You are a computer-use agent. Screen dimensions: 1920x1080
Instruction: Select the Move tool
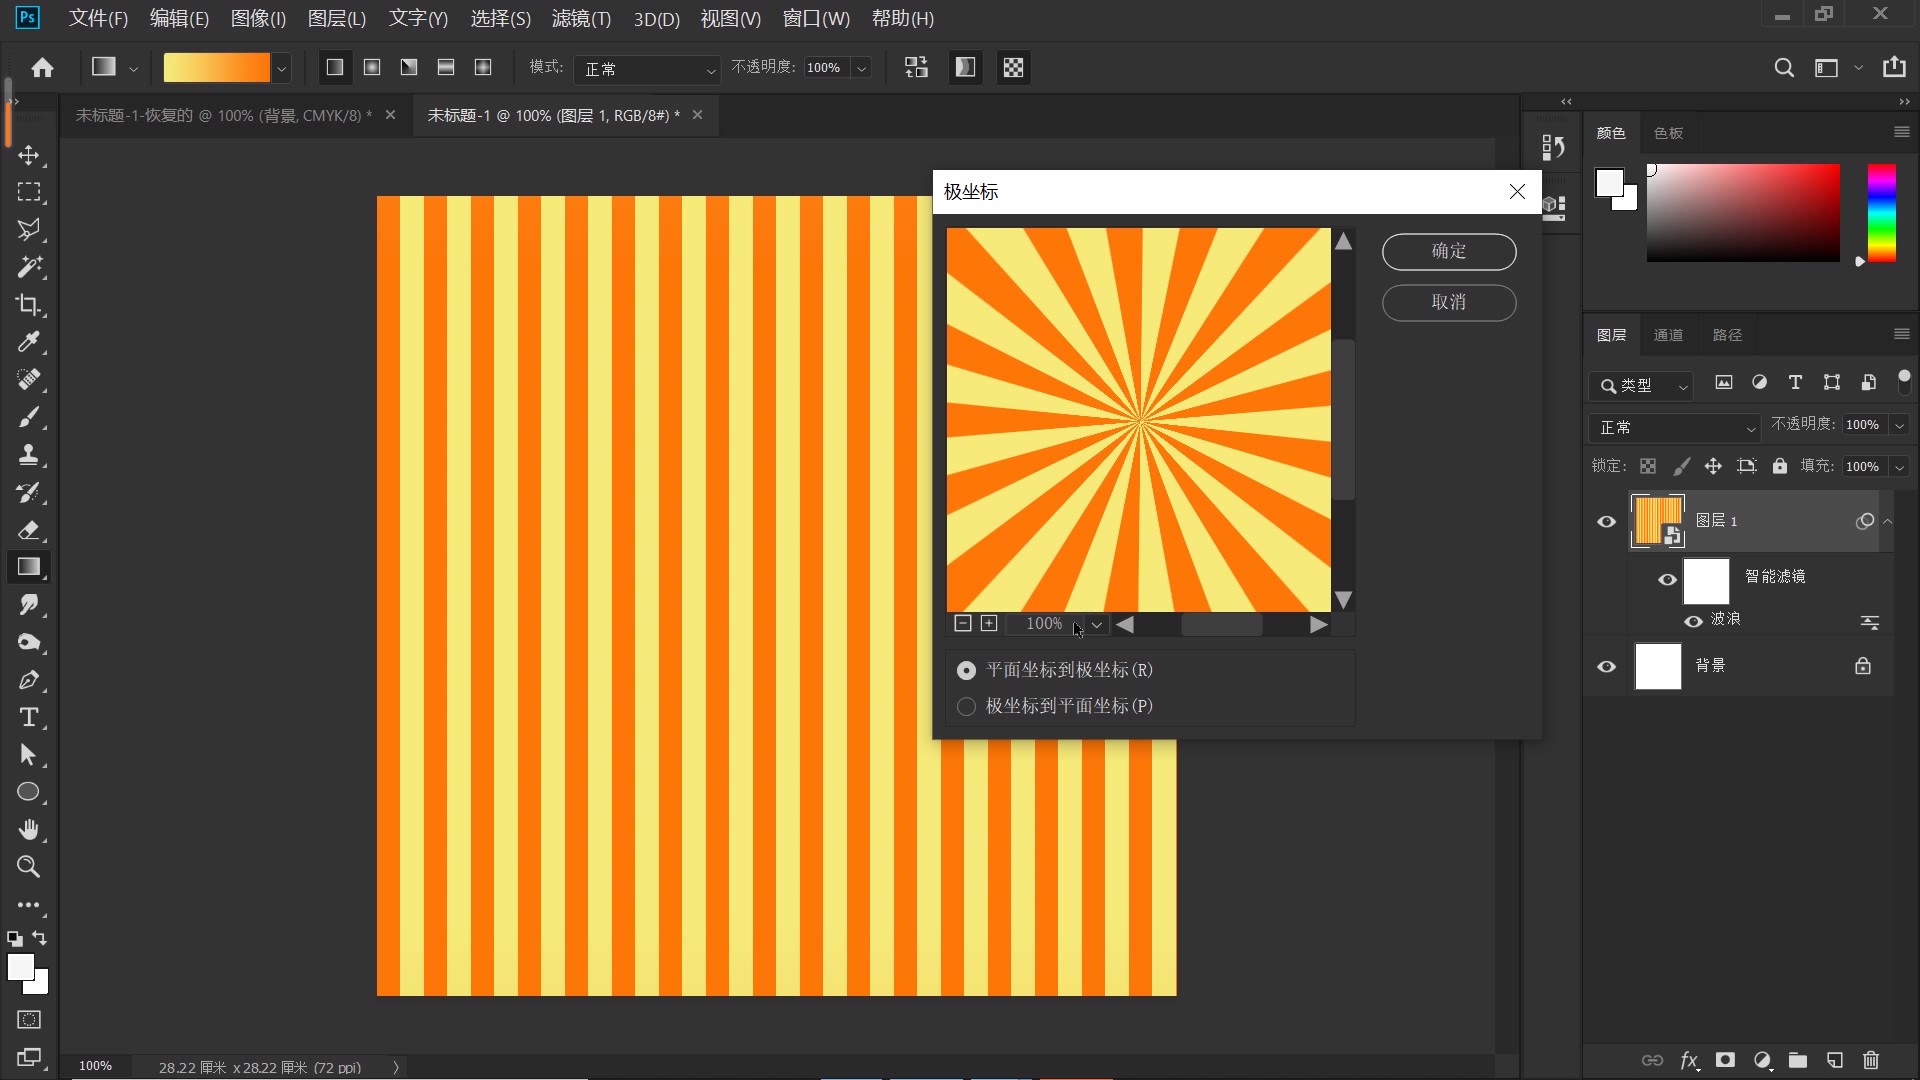[x=29, y=154]
